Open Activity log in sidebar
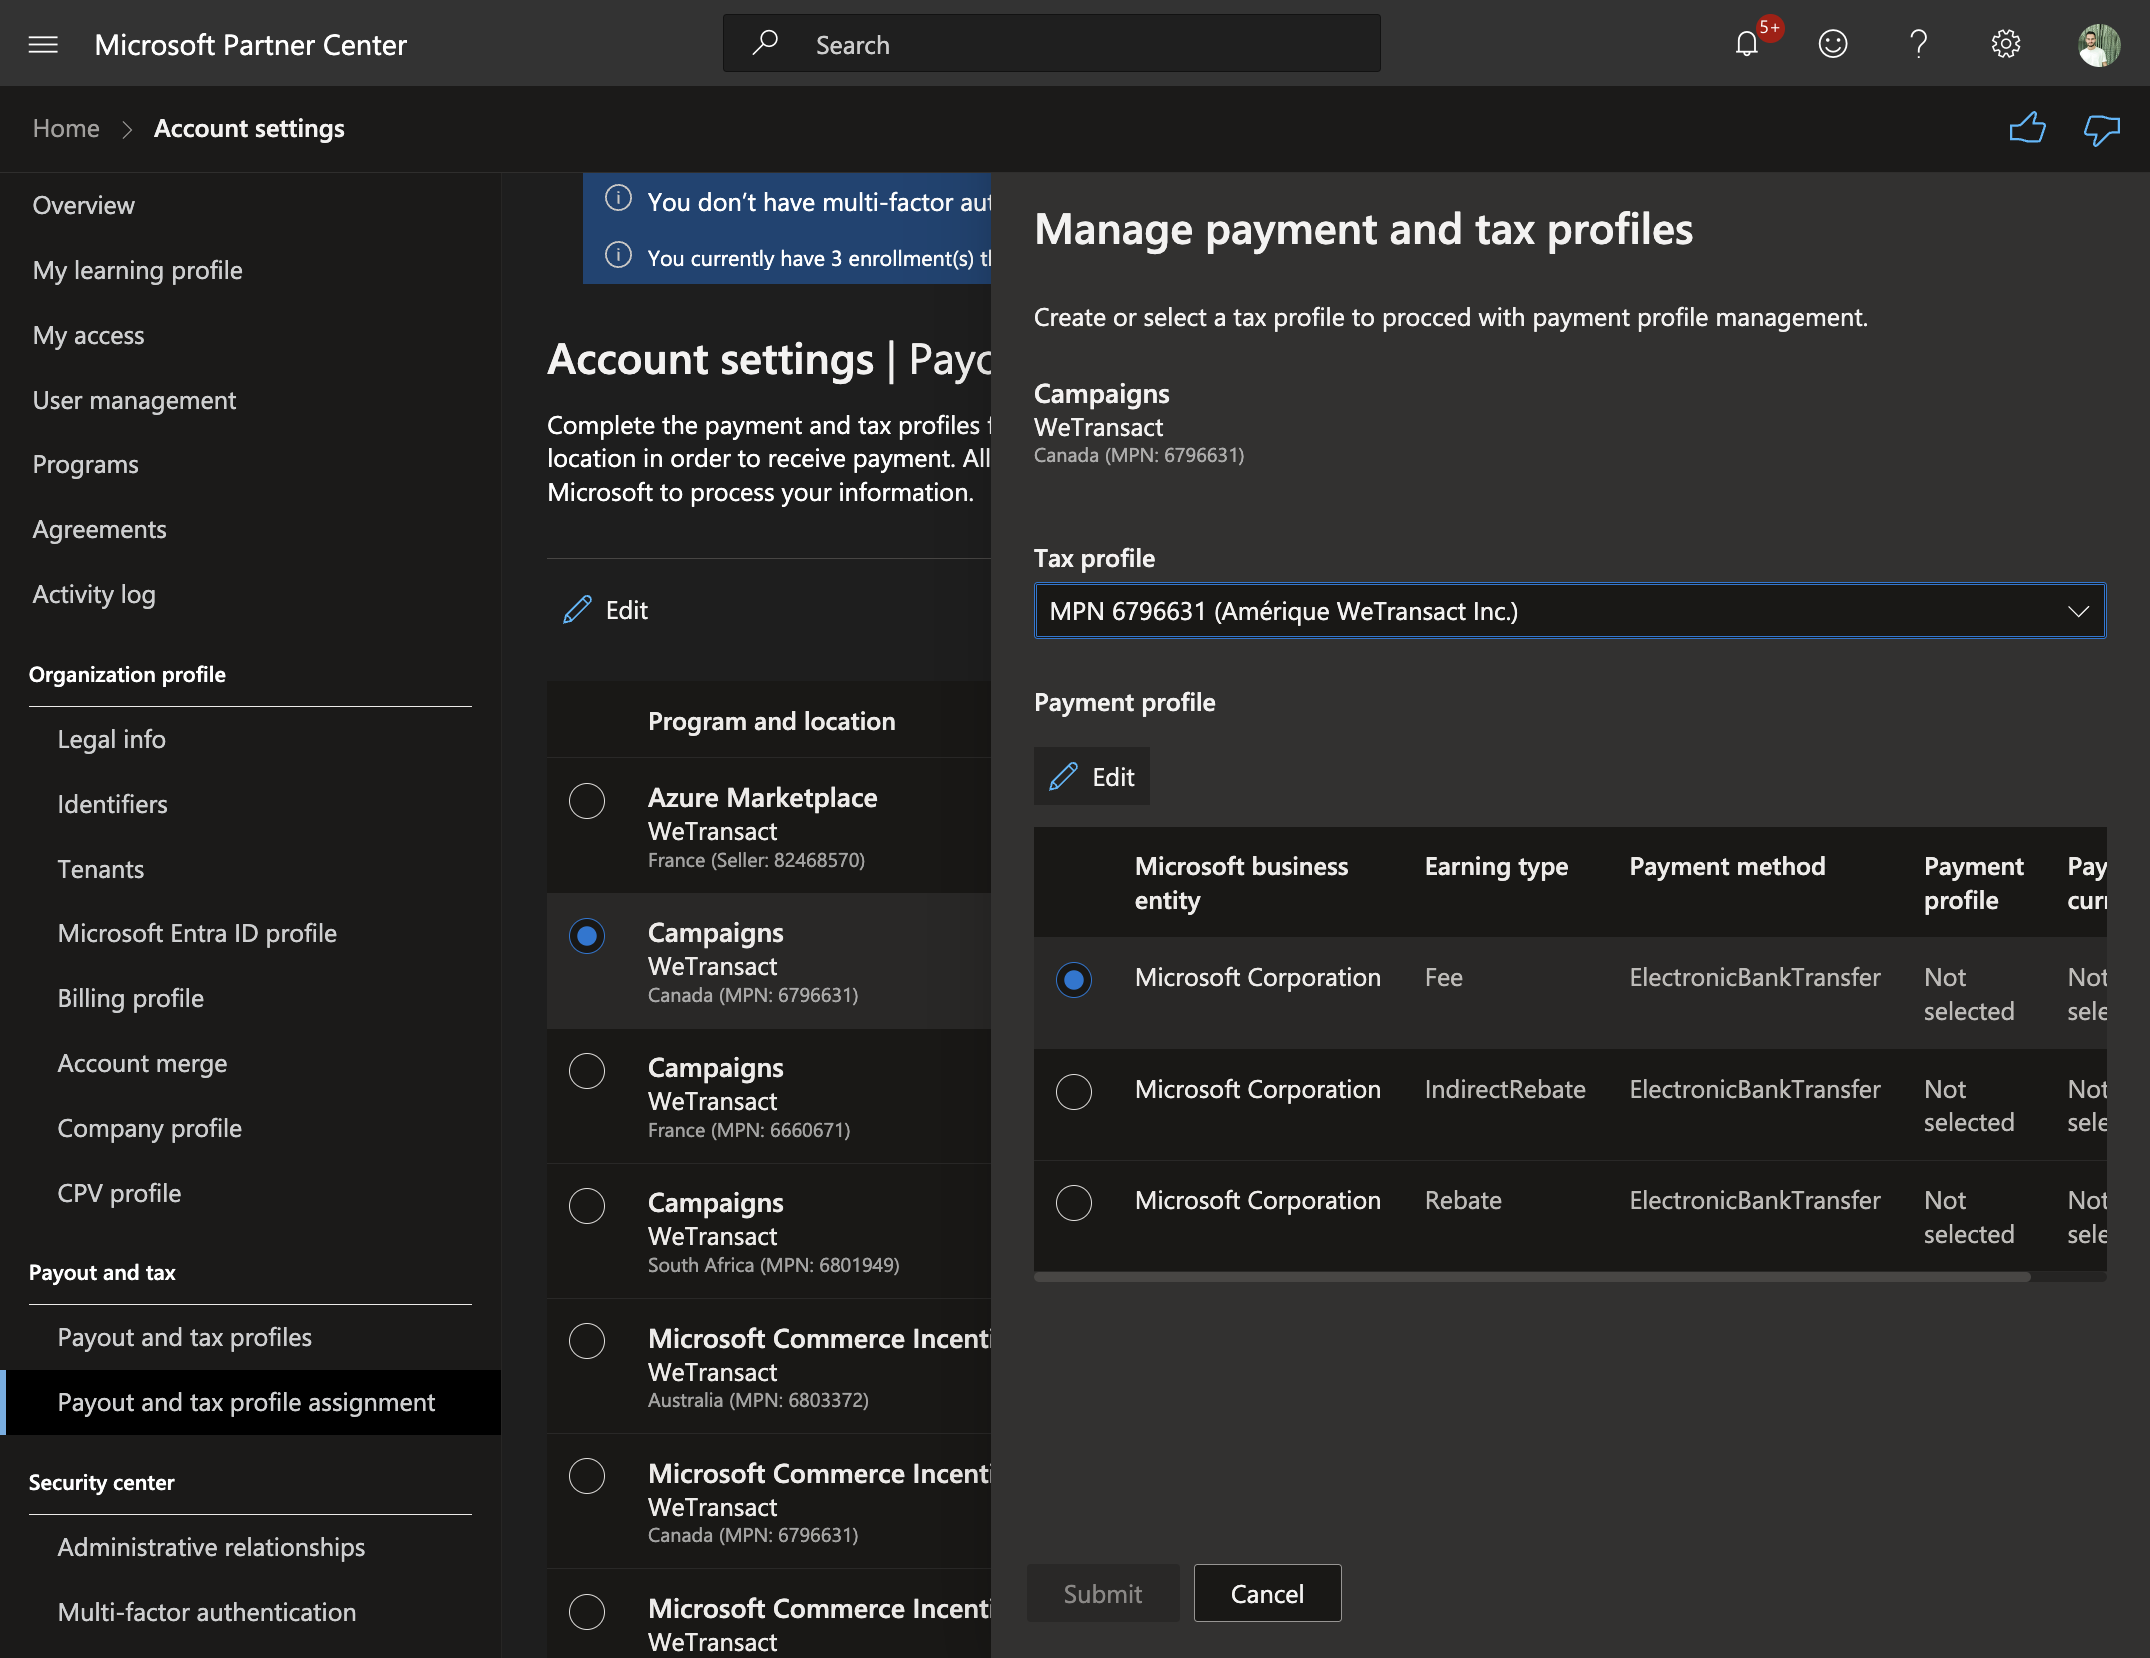The image size is (2150, 1658). pyautogui.click(x=94, y=594)
